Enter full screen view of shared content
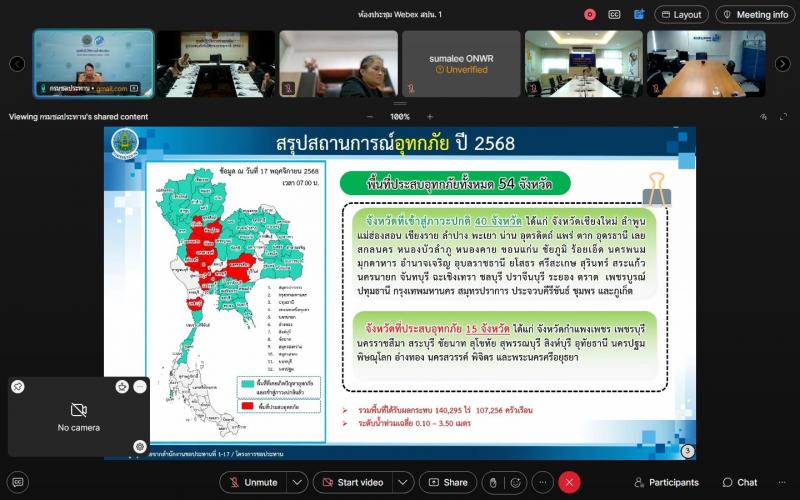Screen dimensions: 800x500 click(783, 117)
